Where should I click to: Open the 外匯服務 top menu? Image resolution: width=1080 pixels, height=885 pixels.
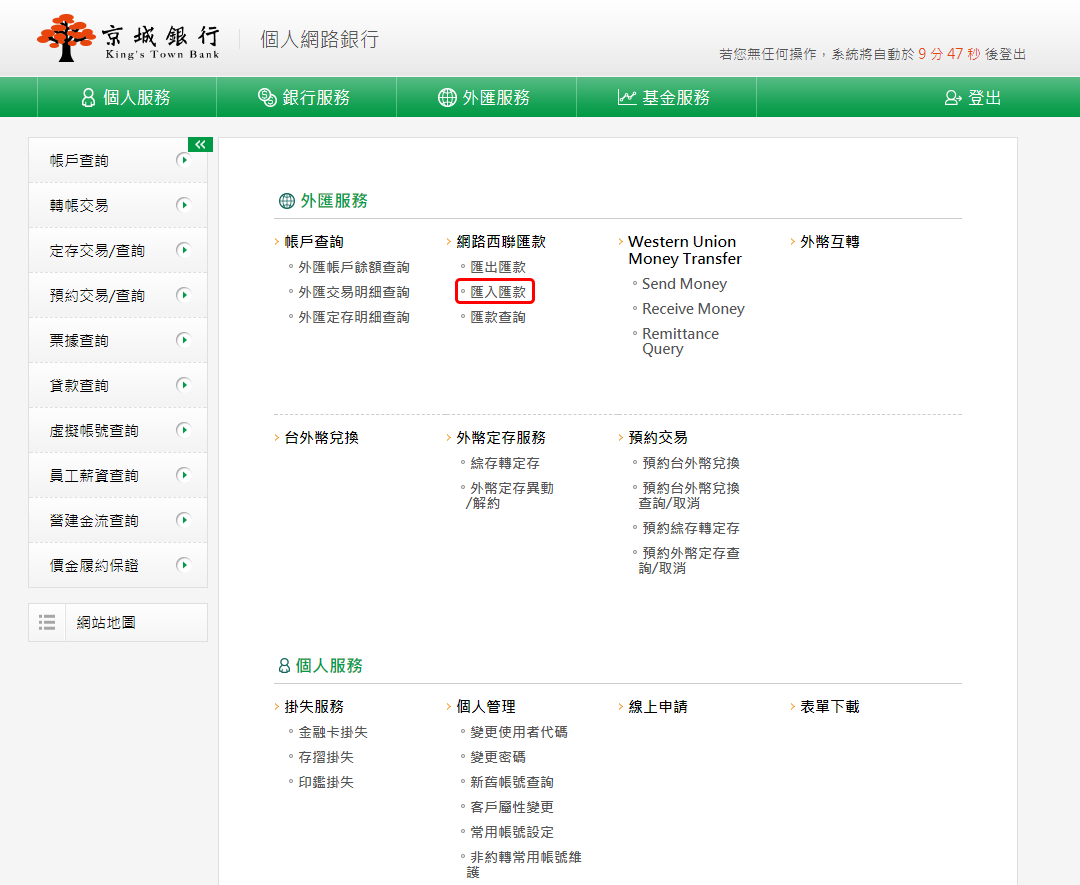486,97
